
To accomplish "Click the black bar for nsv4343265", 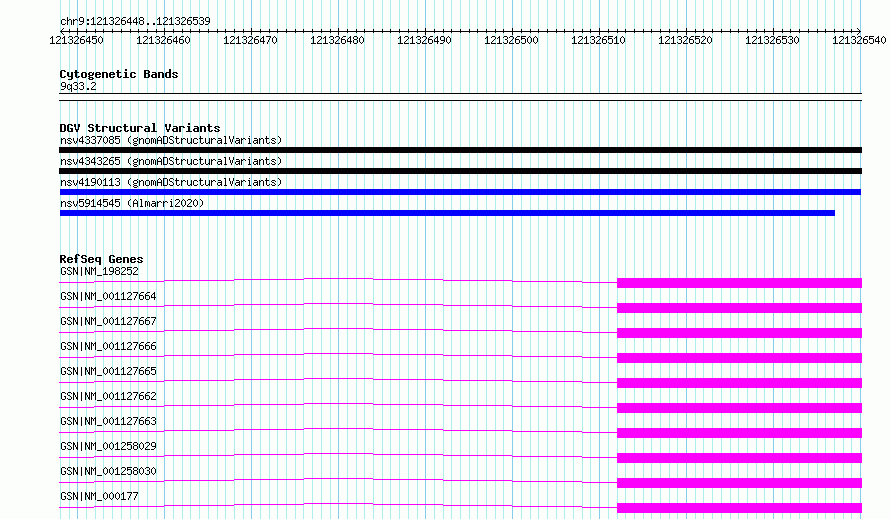I will (460, 171).
